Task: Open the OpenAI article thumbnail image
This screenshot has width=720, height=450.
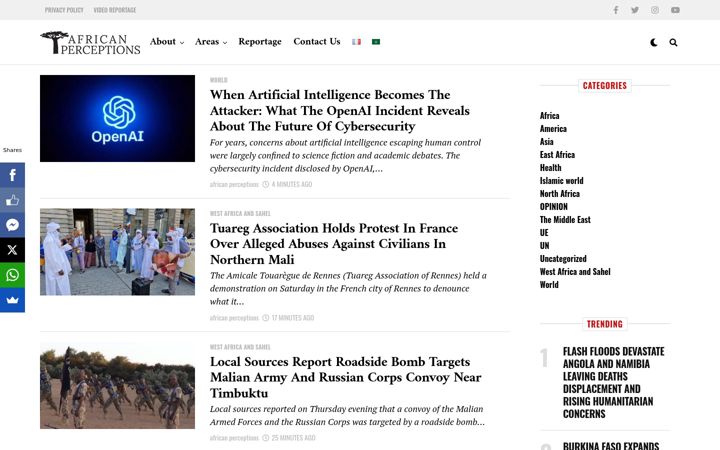Action: (x=117, y=118)
